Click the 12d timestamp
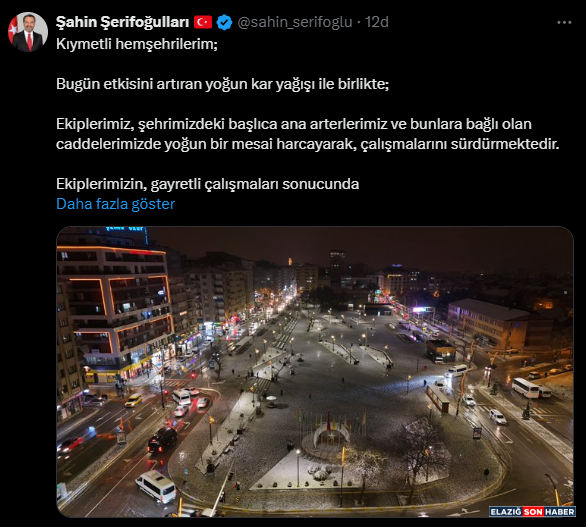The height and width of the screenshot is (527, 586). coord(377,22)
